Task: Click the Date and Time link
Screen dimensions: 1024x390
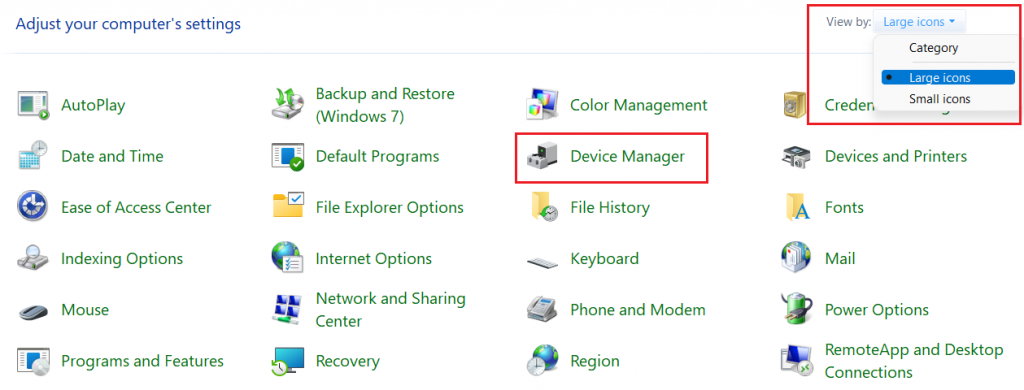Action: point(112,156)
